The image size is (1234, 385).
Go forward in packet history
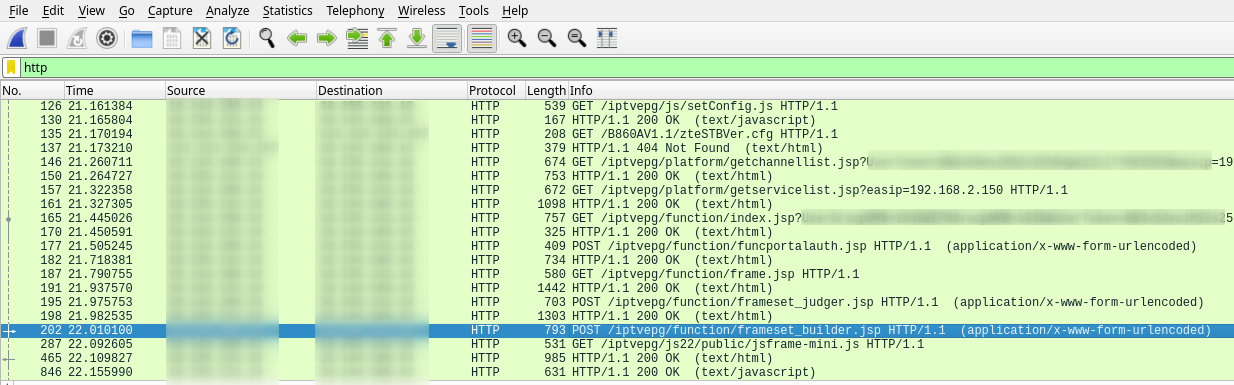pyautogui.click(x=327, y=38)
